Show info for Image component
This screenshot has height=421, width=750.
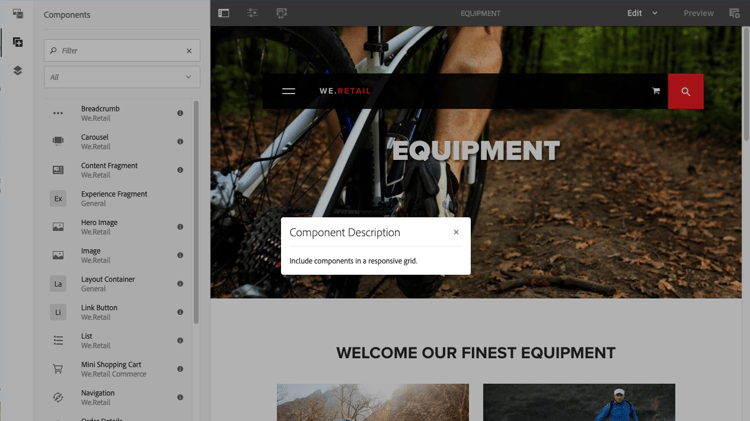(x=180, y=255)
